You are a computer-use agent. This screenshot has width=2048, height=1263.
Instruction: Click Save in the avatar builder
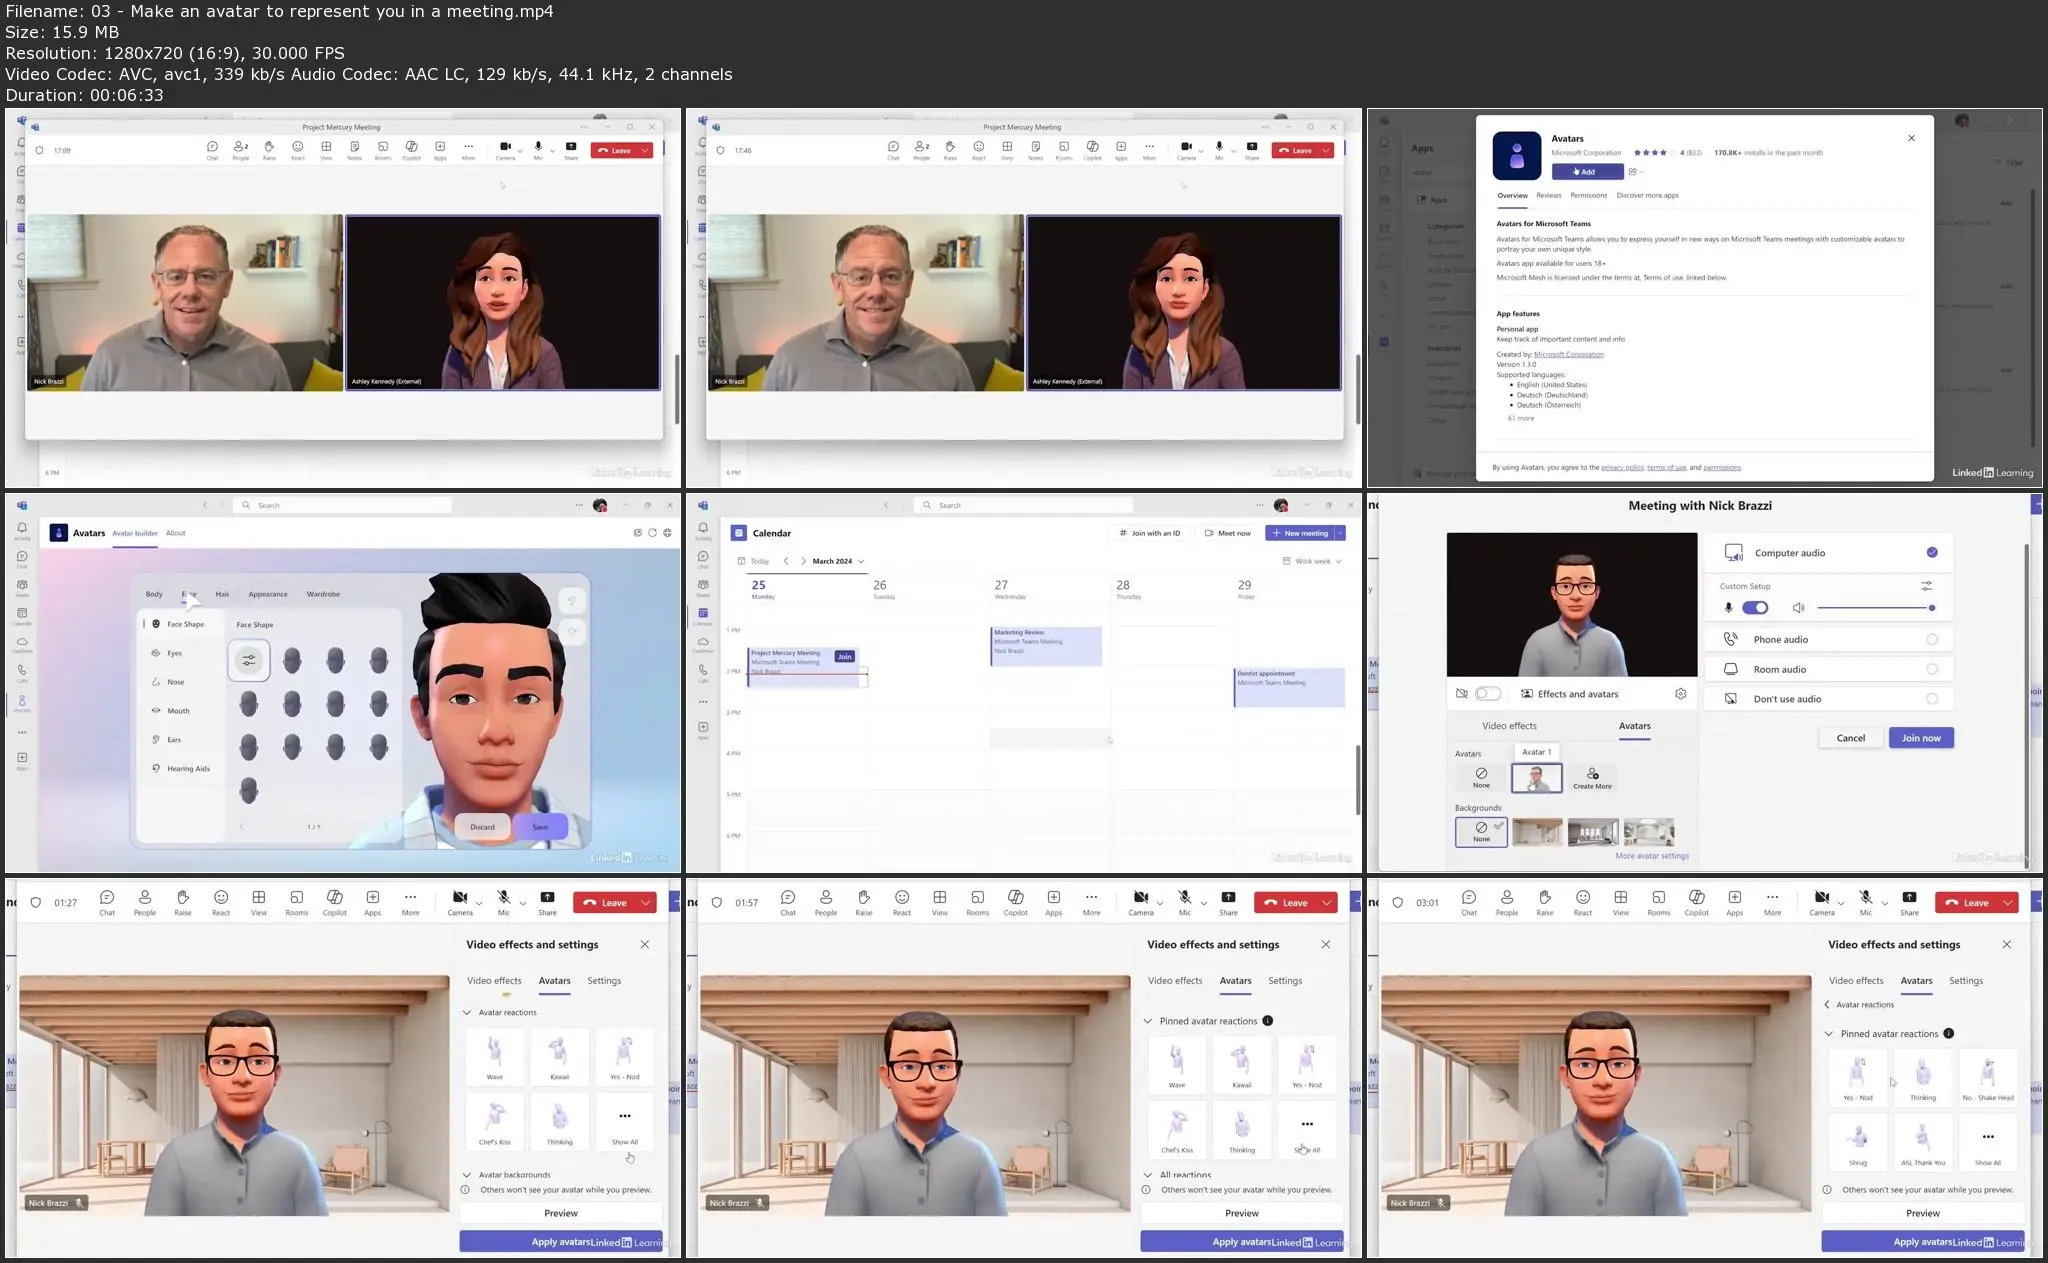click(540, 827)
